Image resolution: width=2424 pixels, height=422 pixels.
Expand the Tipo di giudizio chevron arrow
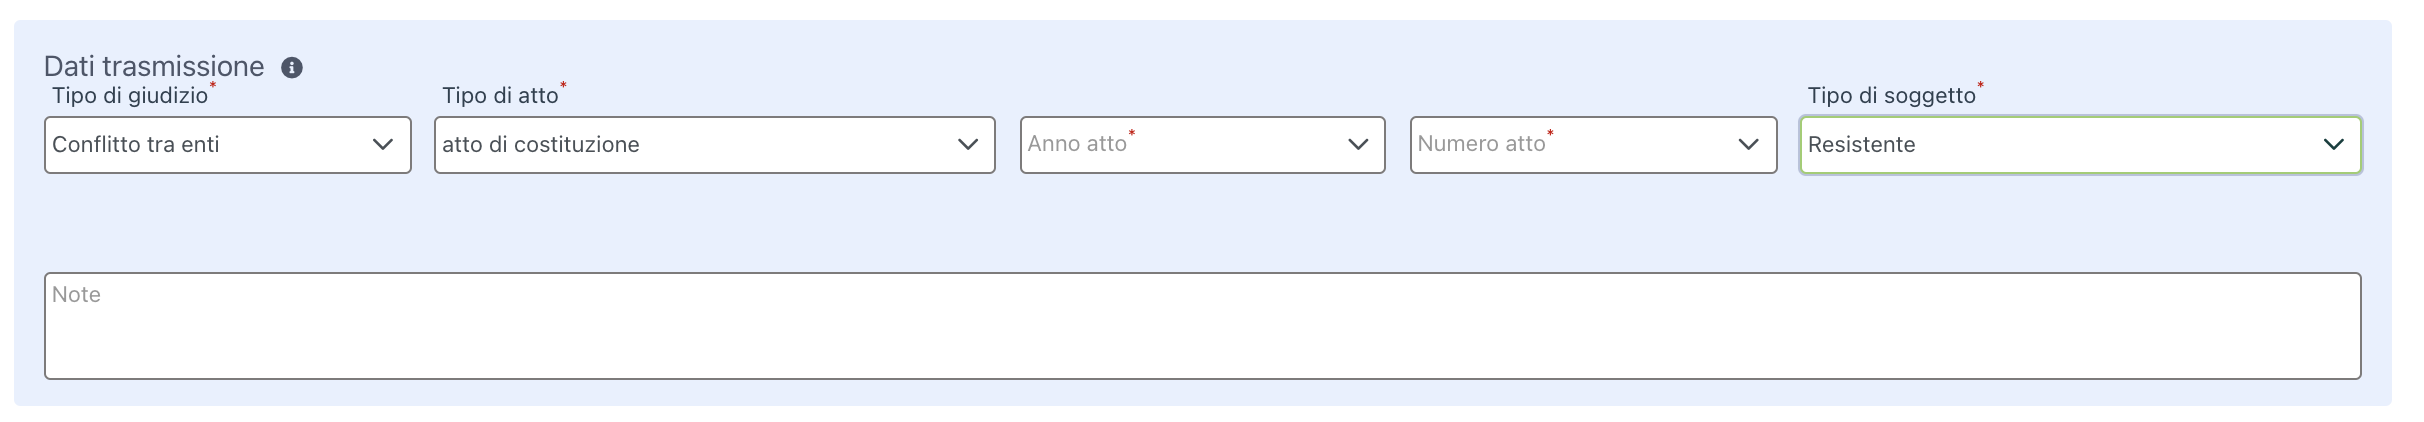pos(382,145)
